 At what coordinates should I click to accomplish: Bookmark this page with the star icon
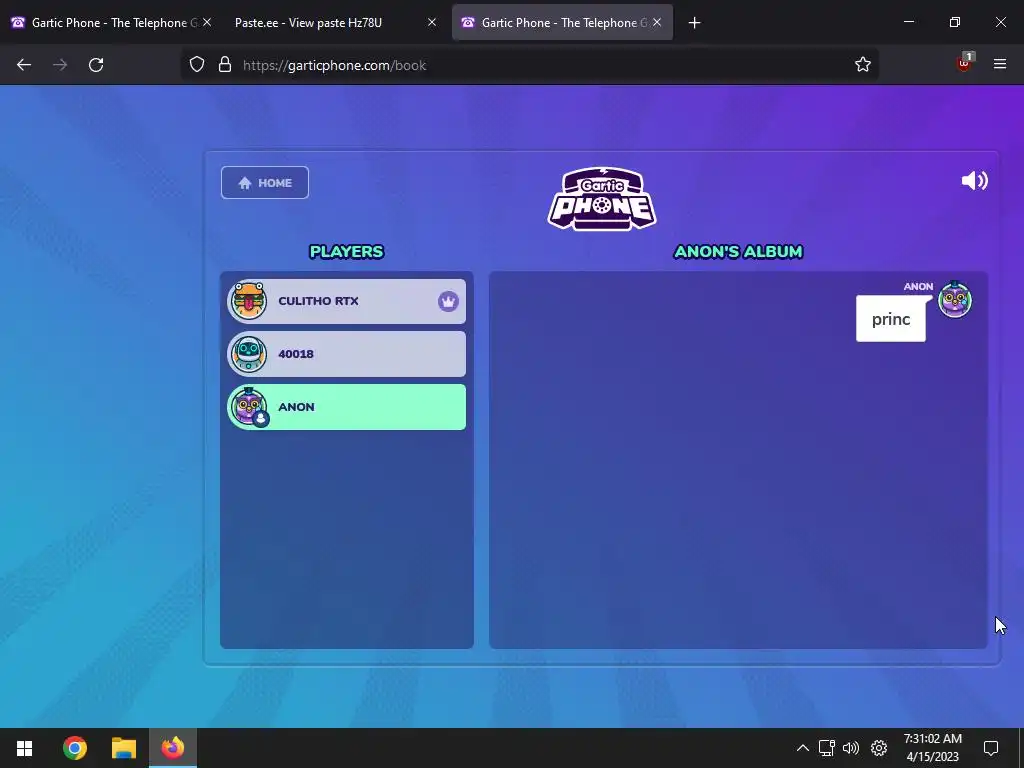point(863,64)
